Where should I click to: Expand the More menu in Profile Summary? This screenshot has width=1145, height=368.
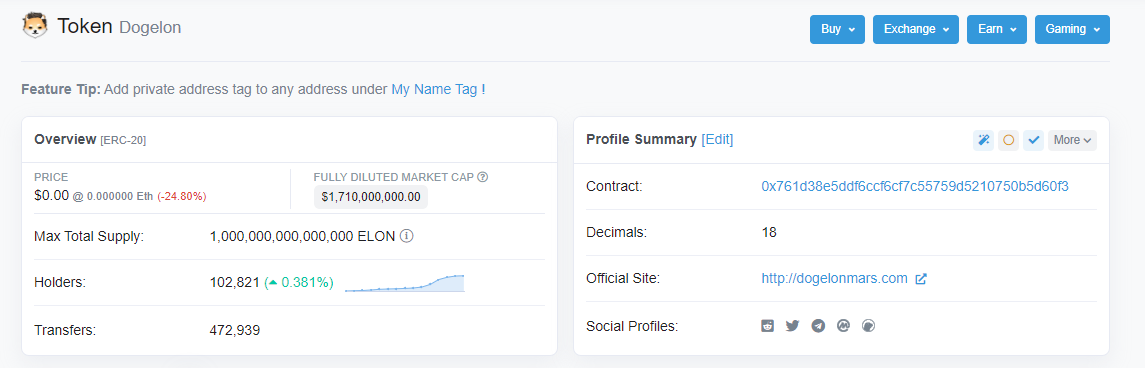click(1072, 140)
